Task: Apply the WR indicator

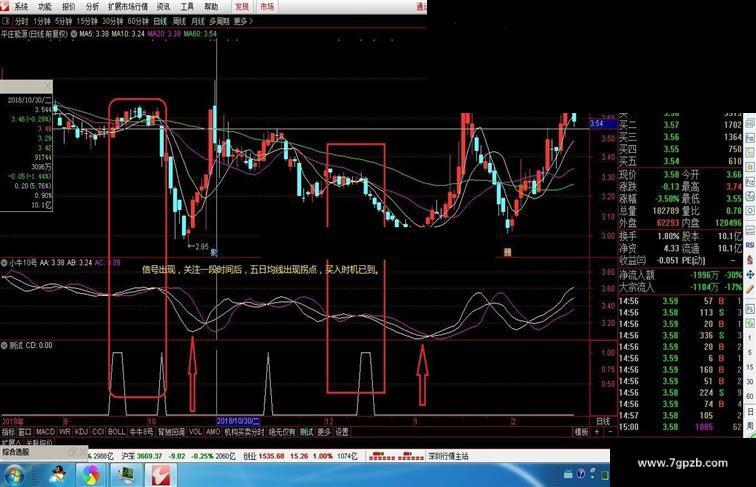Action: tap(65, 432)
